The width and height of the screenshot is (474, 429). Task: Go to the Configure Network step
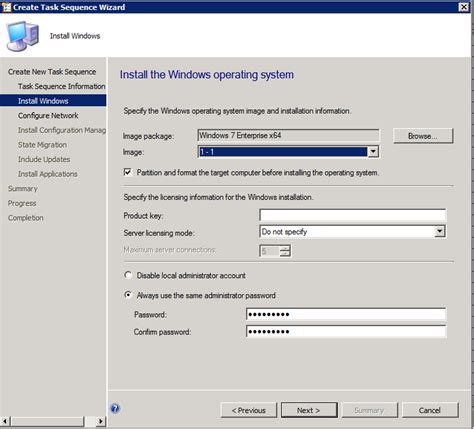coord(48,116)
